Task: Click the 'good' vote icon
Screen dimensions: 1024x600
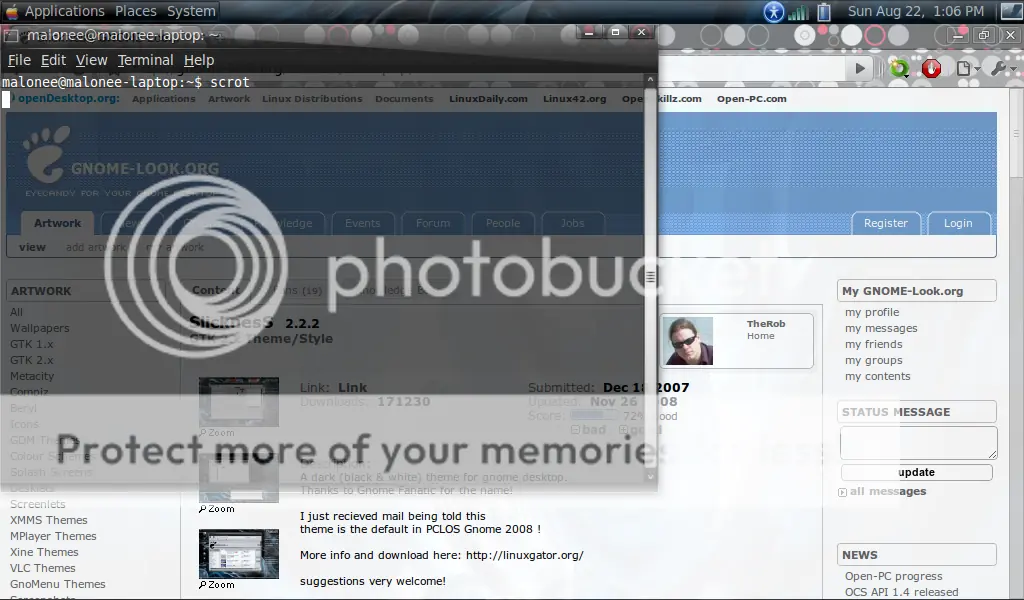Action: pyautogui.click(x=624, y=430)
